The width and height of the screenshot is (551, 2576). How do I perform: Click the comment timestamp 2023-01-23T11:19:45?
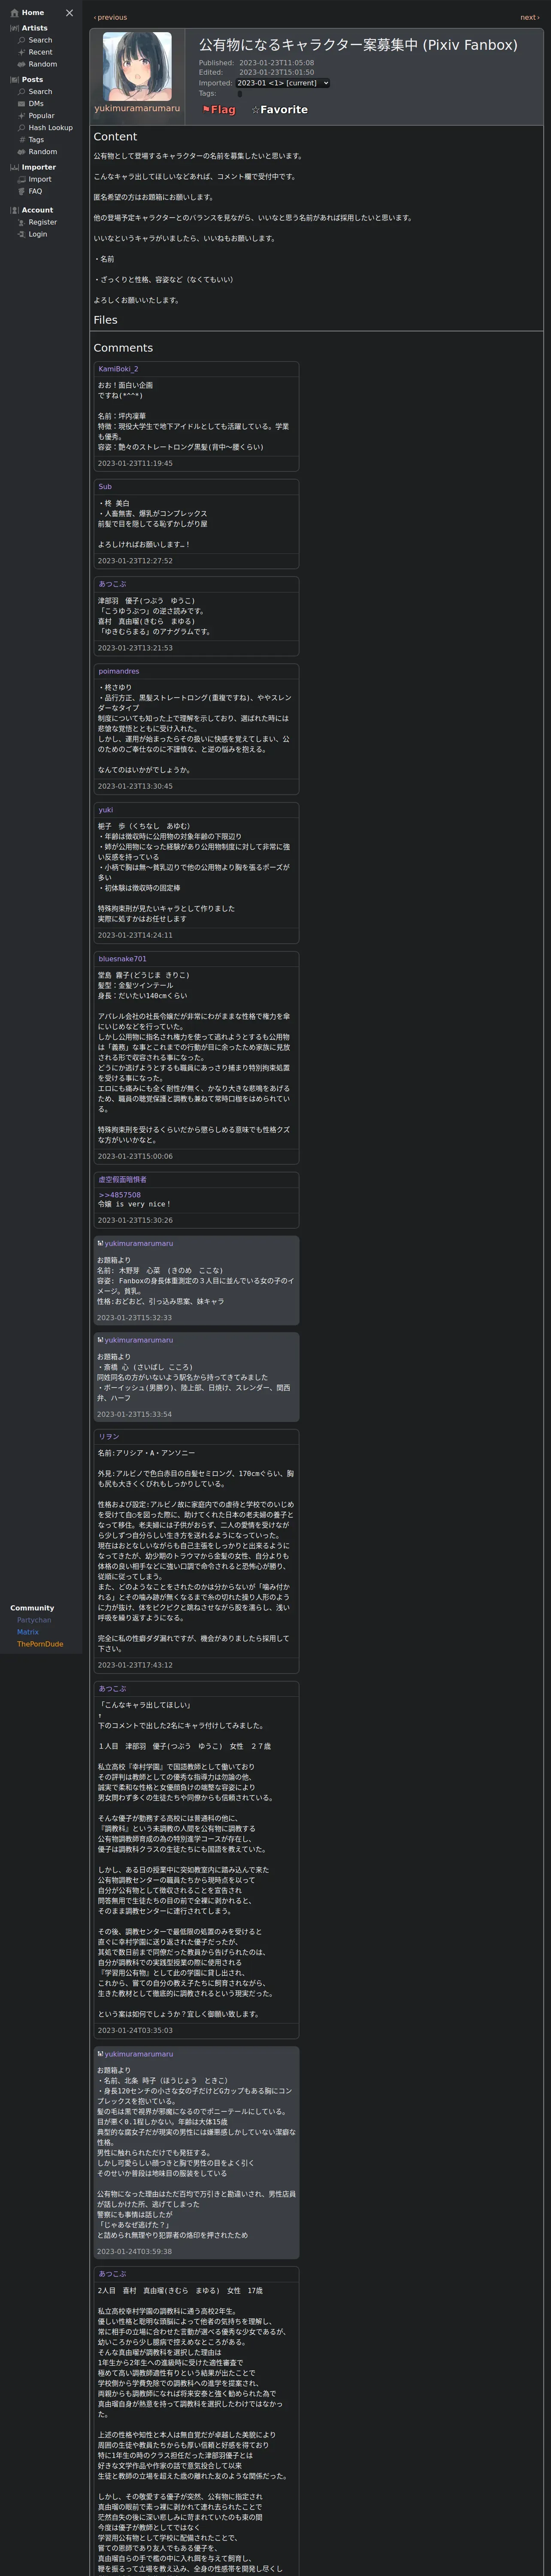coord(135,464)
